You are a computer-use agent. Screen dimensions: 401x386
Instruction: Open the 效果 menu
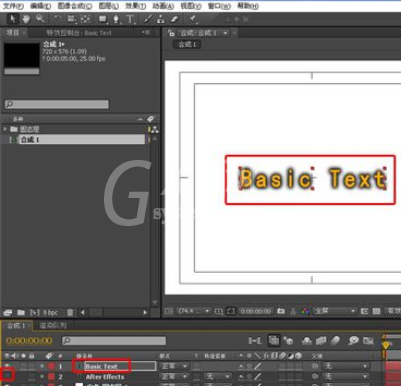[136, 6]
